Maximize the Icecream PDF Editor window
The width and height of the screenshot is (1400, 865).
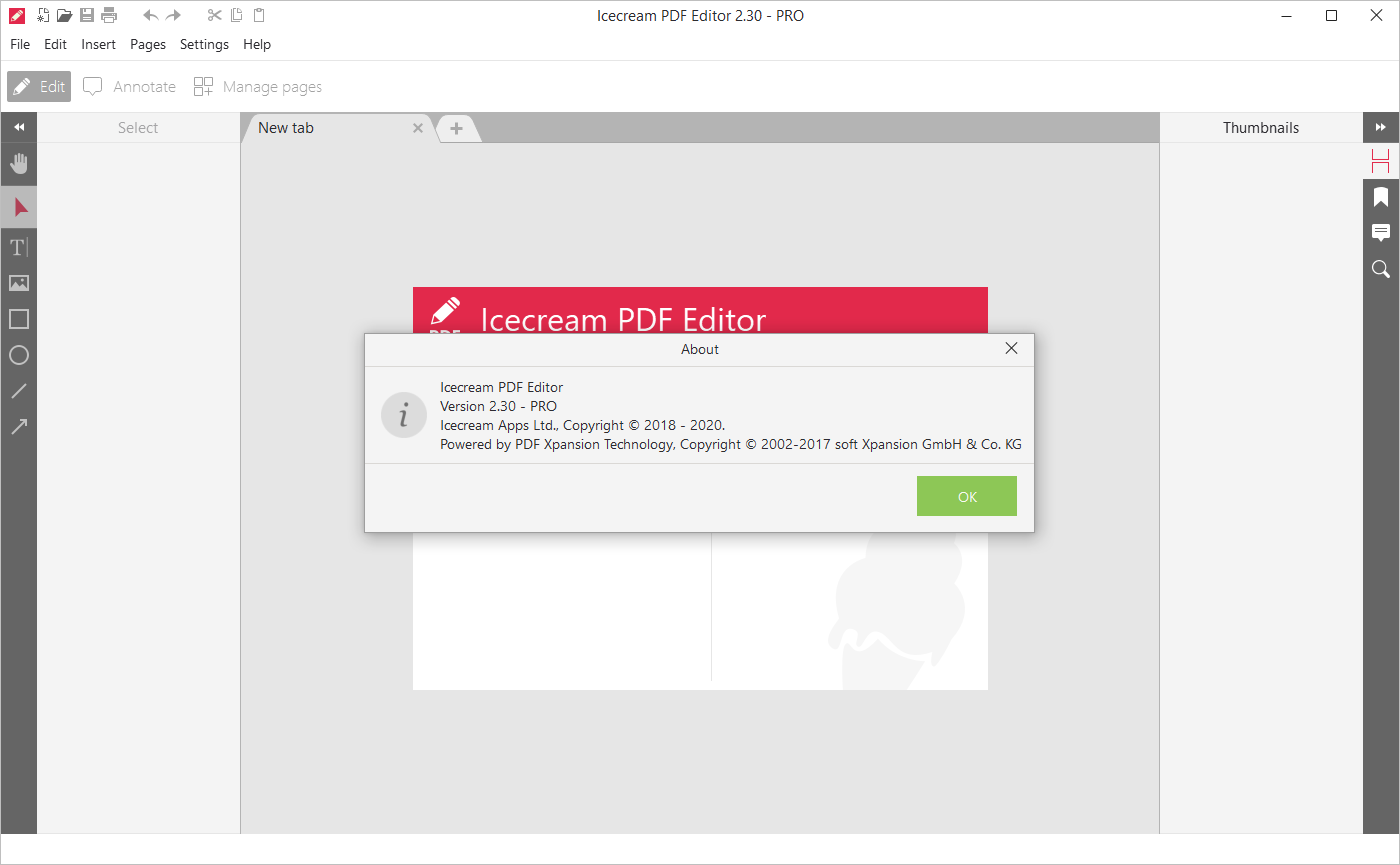1332,15
